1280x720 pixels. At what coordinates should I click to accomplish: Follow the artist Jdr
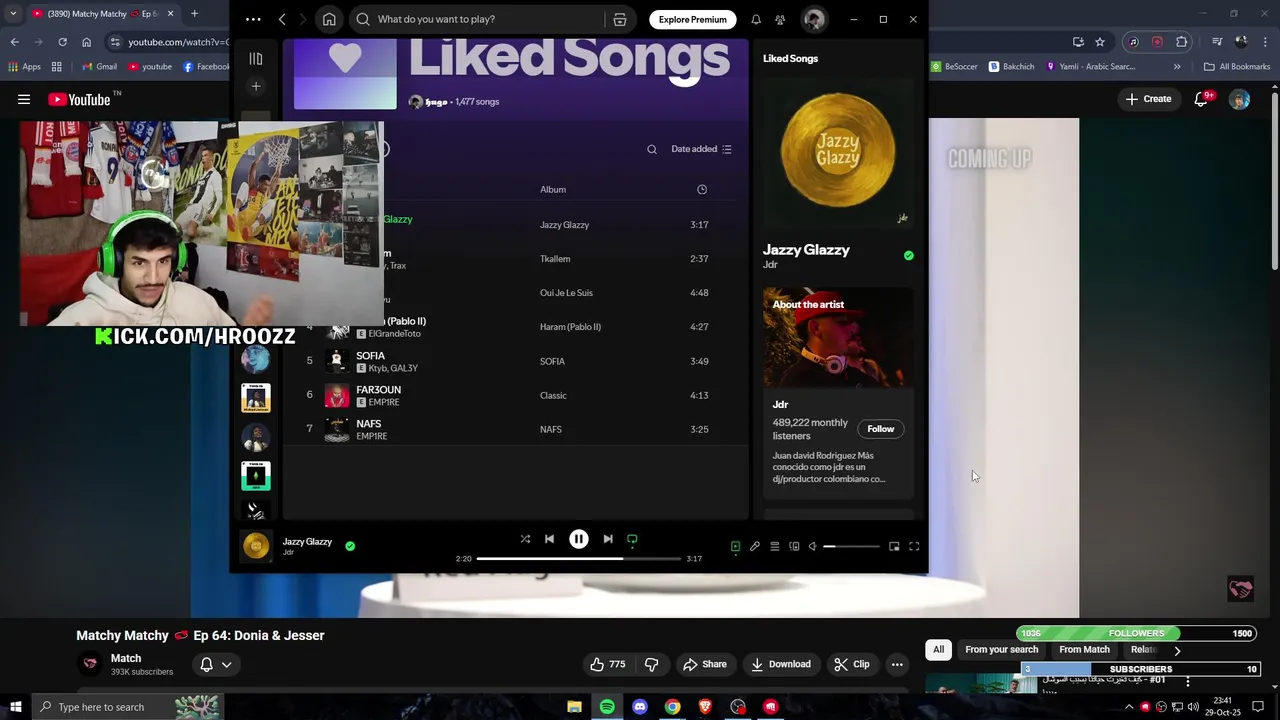[880, 429]
